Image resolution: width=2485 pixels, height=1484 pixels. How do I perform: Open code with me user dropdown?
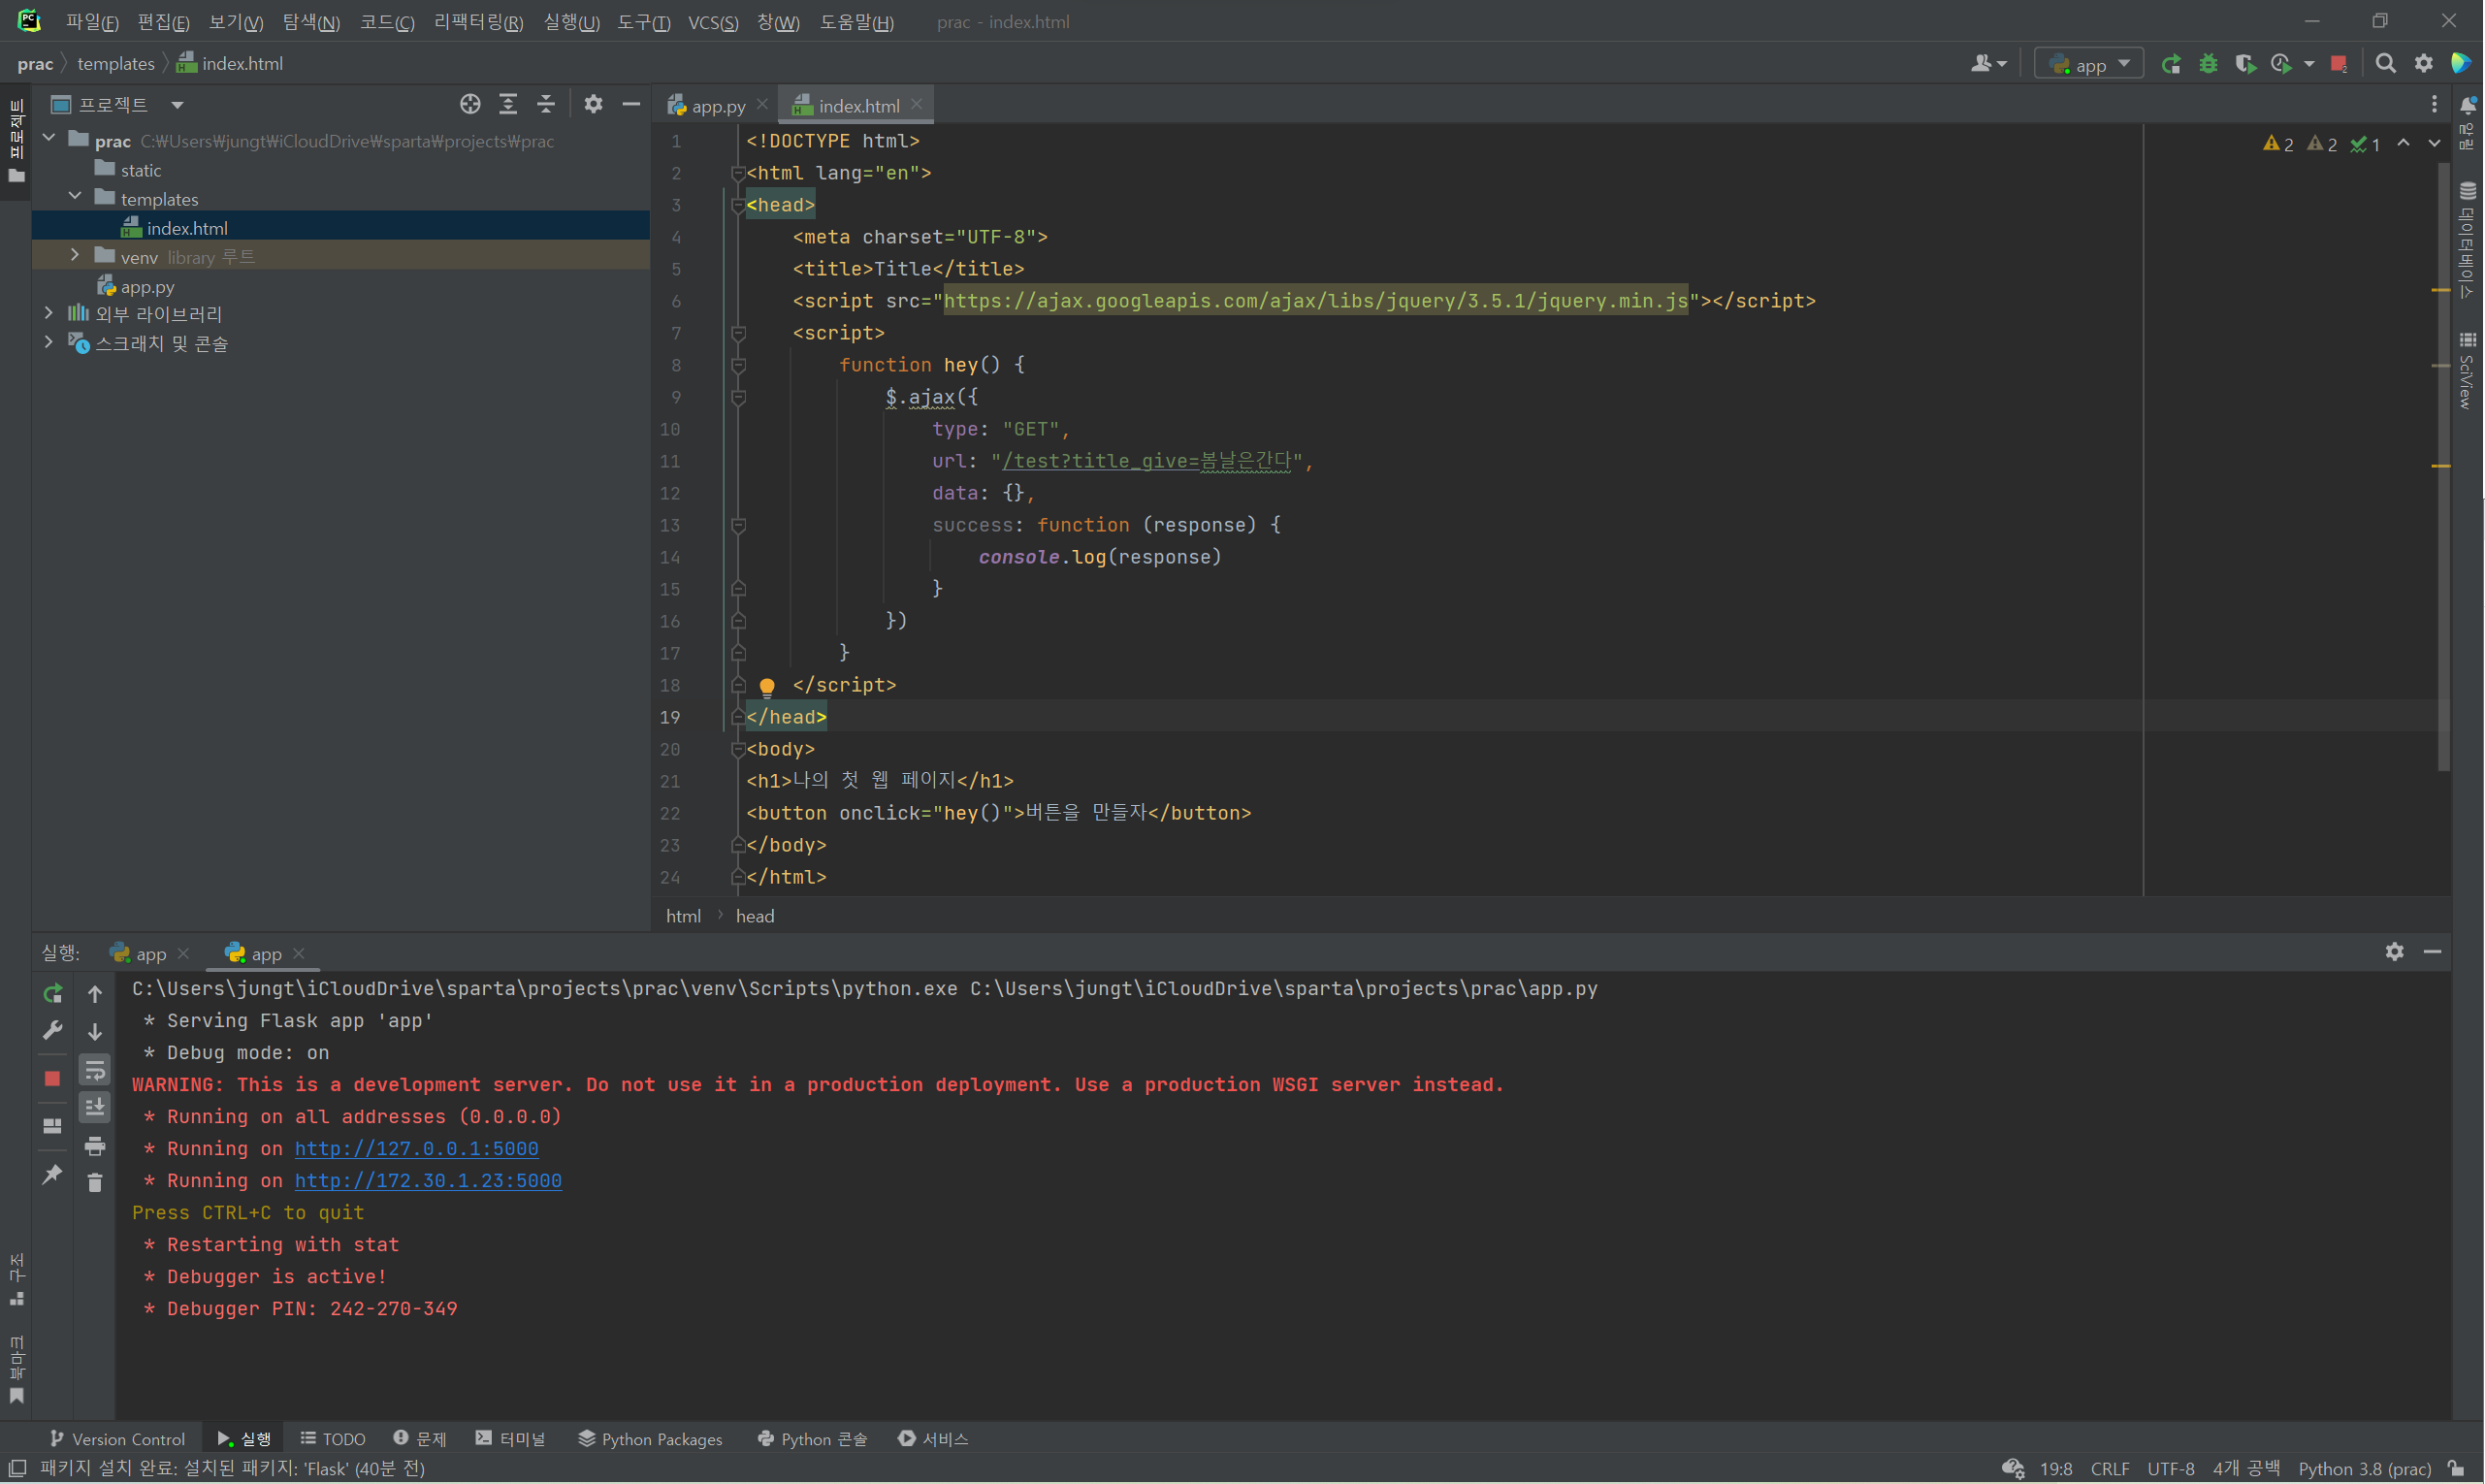(x=1988, y=65)
